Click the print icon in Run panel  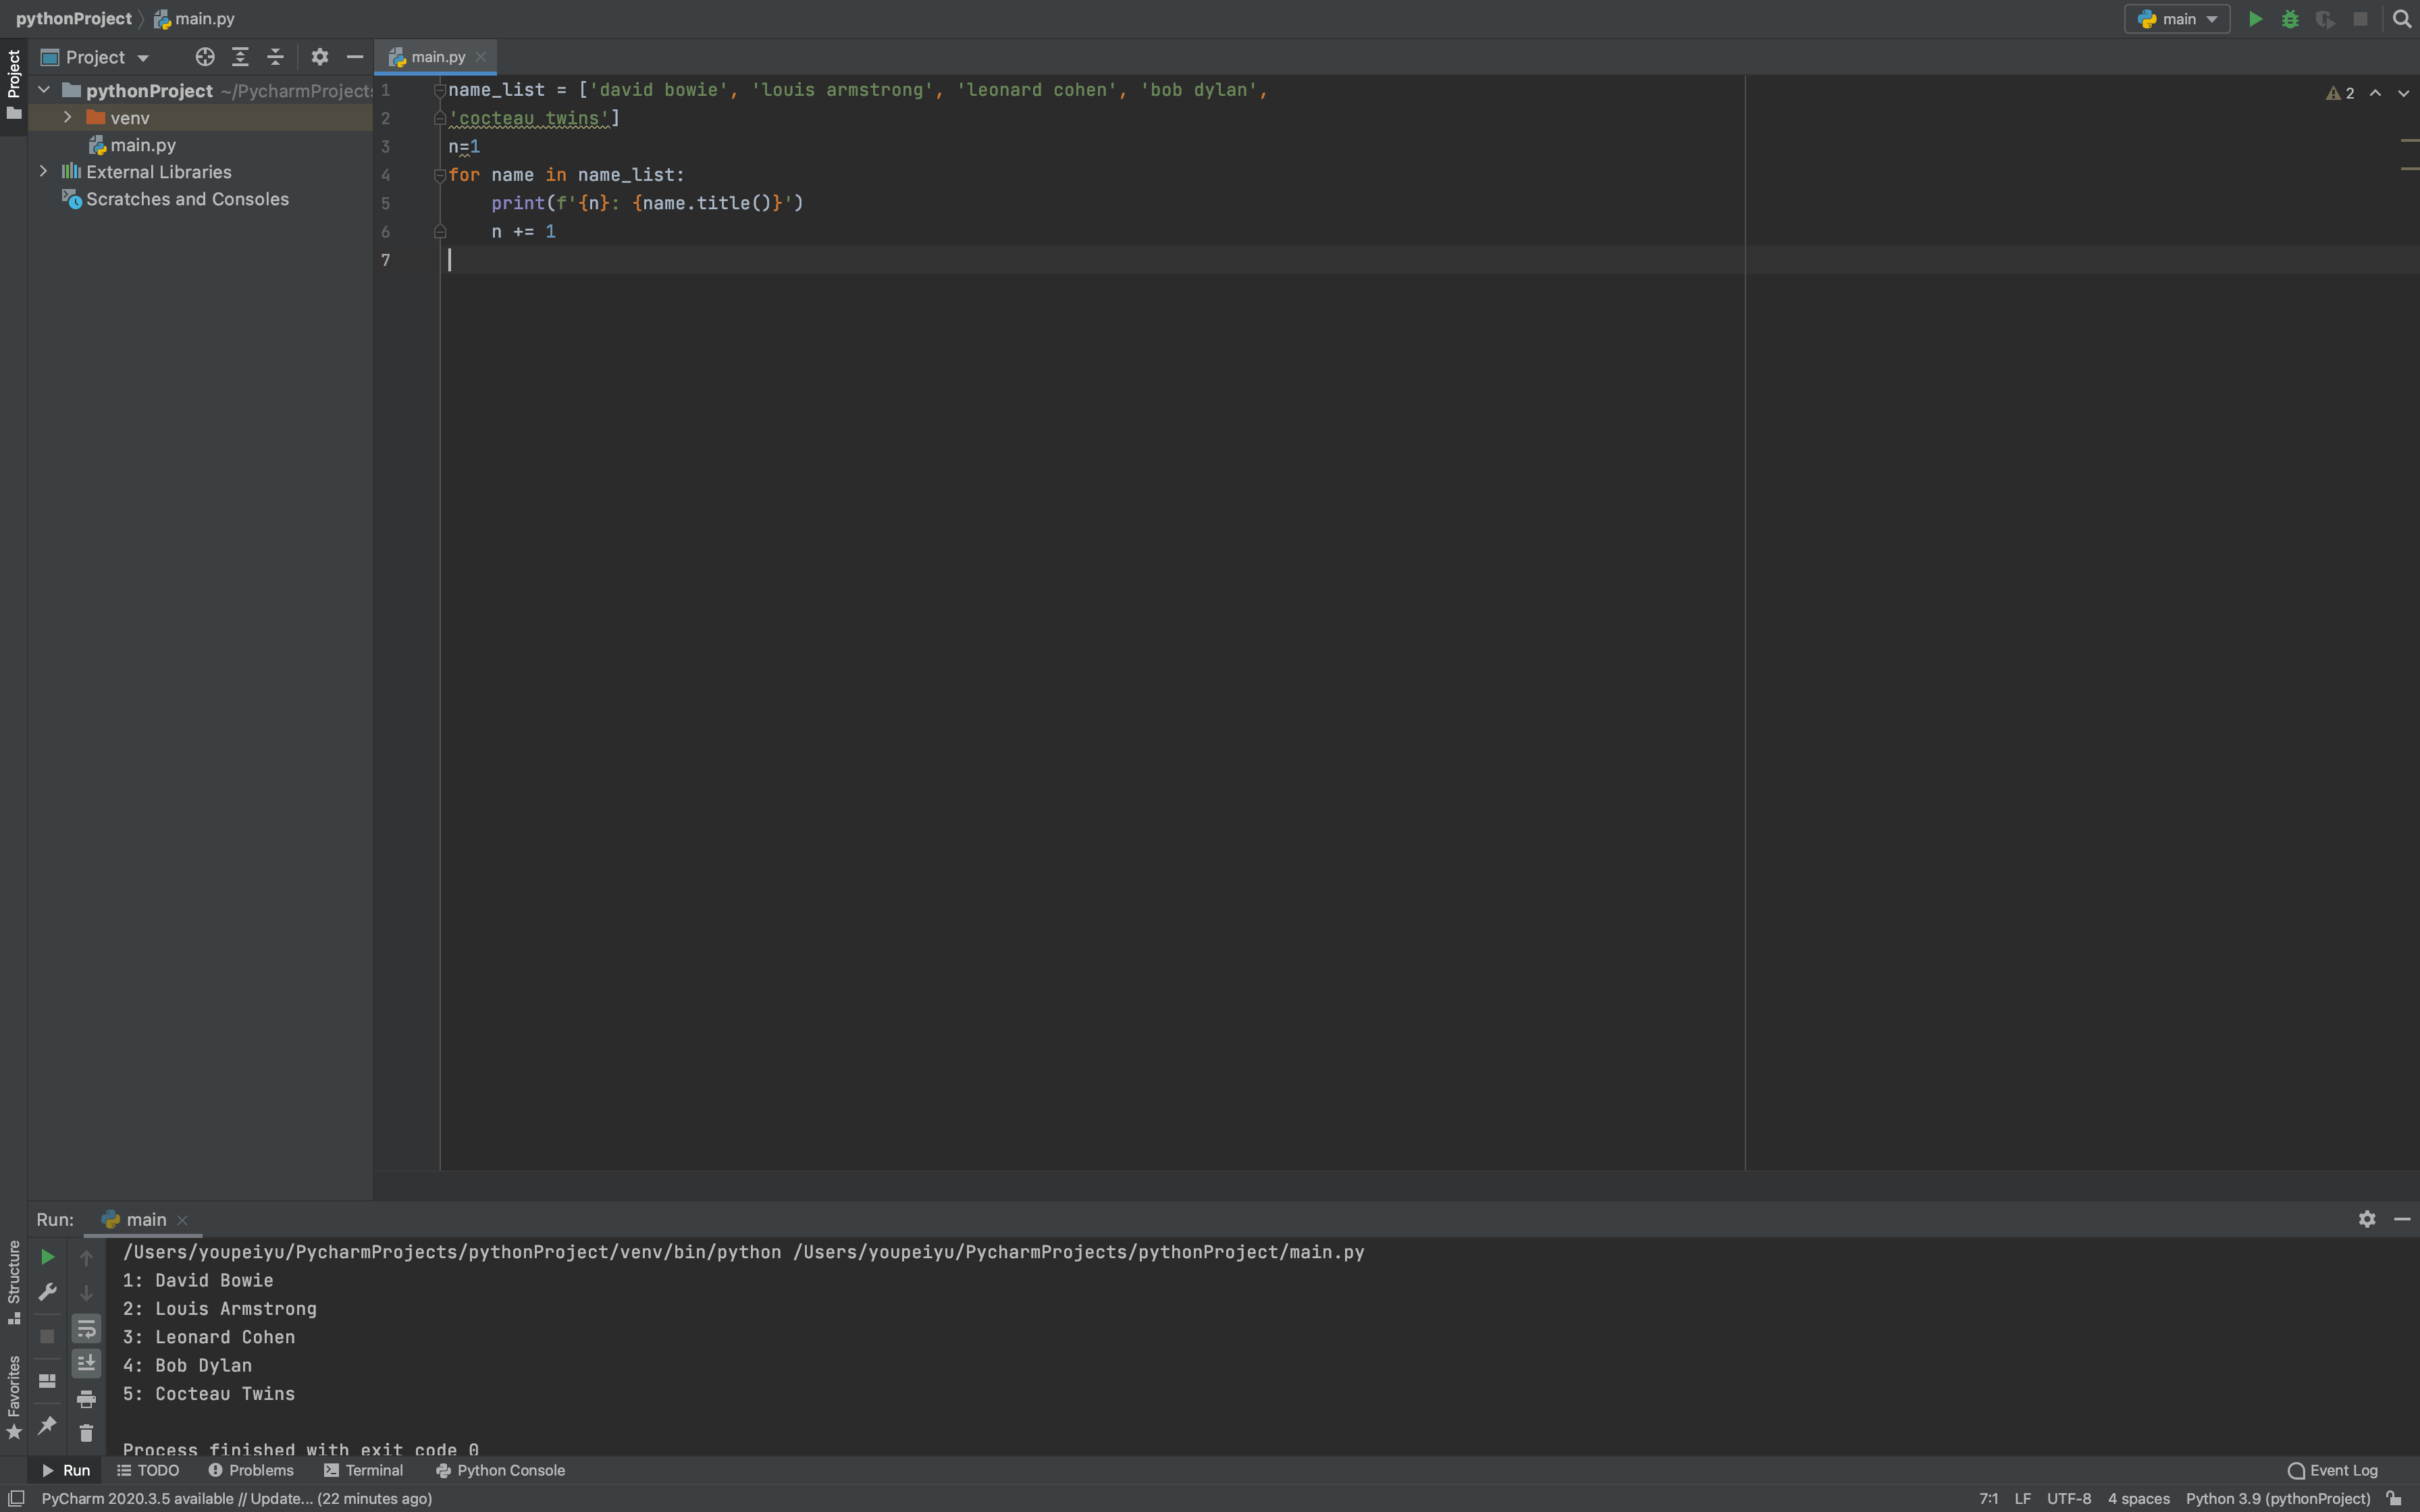86,1398
